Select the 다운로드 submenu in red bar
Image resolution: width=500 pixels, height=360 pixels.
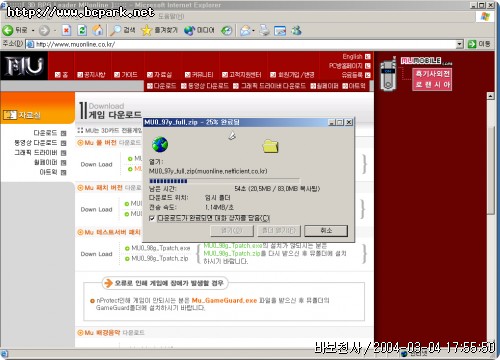tap(162, 86)
